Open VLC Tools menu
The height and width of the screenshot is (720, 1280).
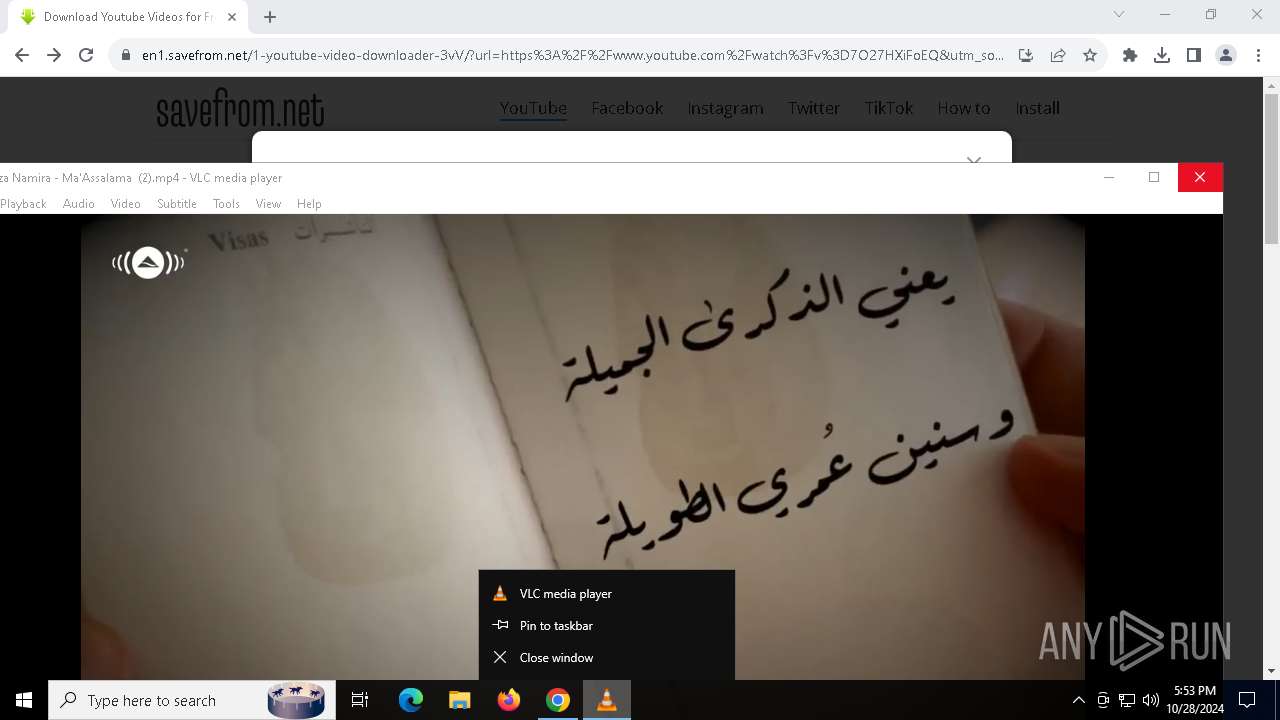point(226,203)
